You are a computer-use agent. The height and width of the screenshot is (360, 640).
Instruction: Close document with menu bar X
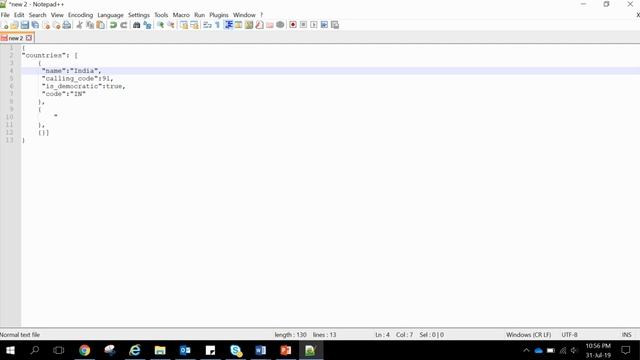point(638,15)
